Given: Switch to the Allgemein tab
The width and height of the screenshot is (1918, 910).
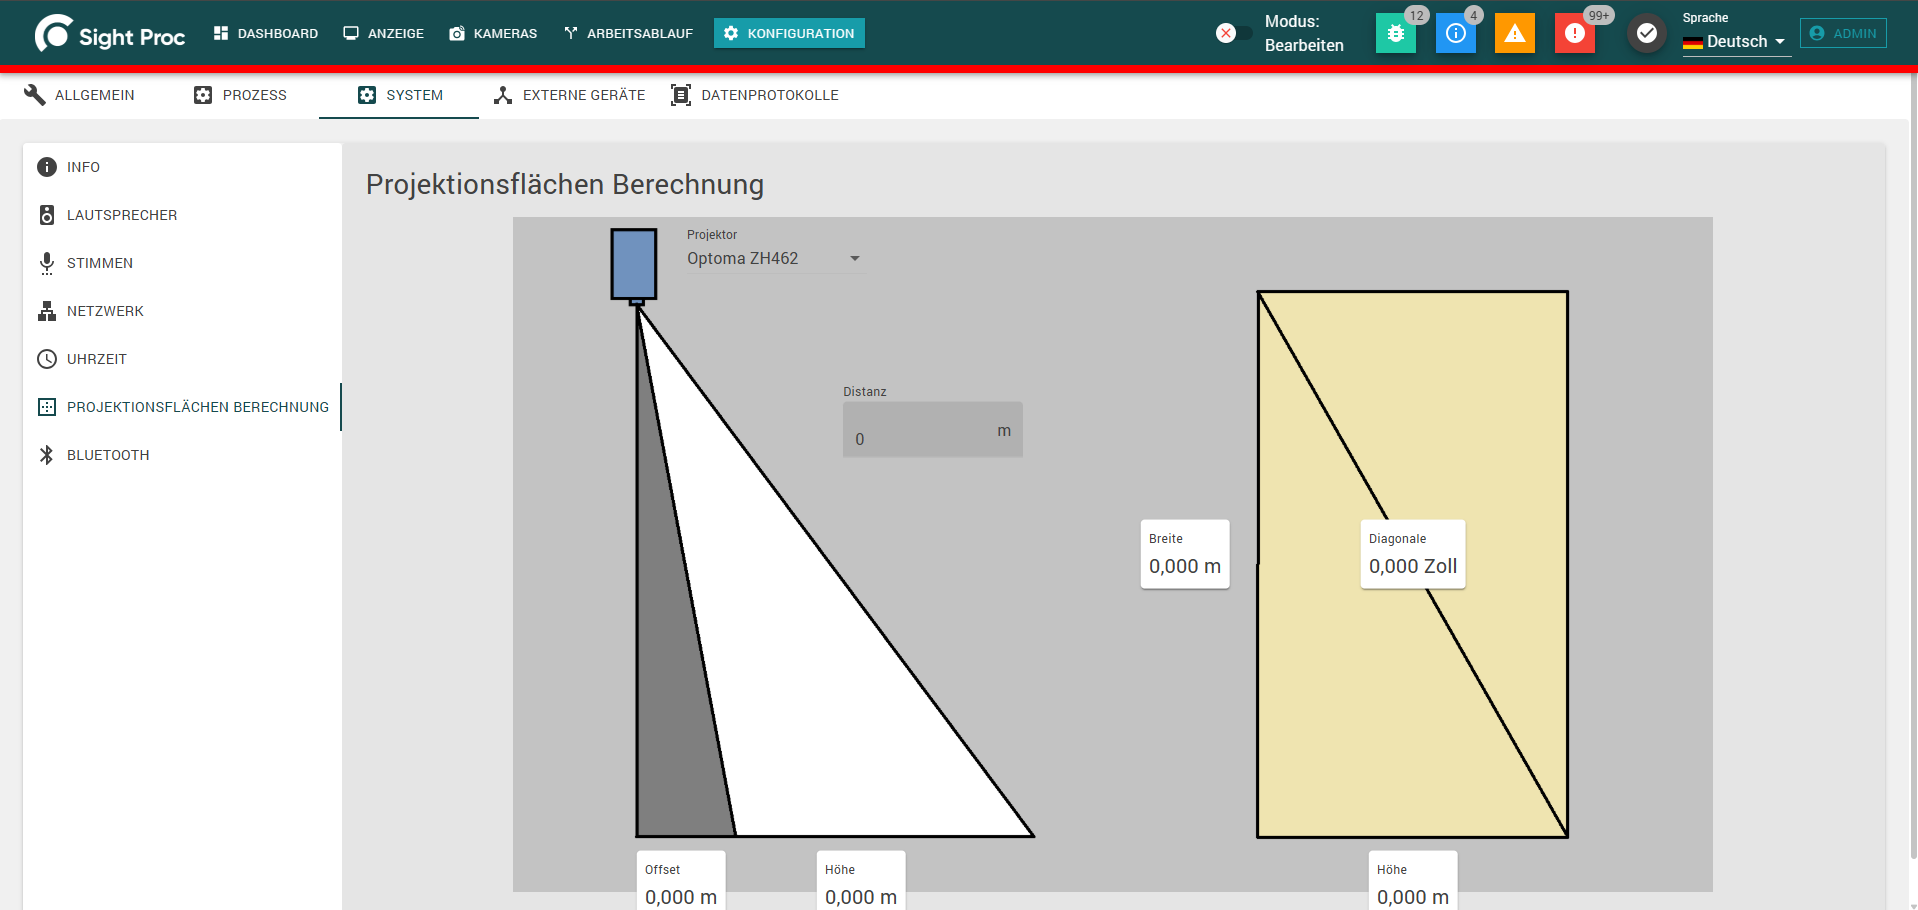Looking at the screenshot, I should point(80,95).
